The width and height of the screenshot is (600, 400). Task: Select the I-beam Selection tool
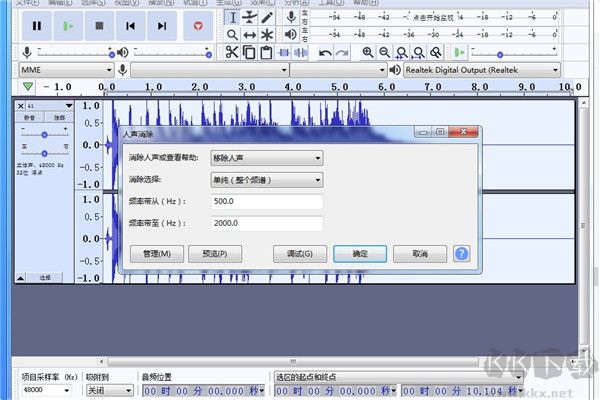pyautogui.click(x=232, y=17)
